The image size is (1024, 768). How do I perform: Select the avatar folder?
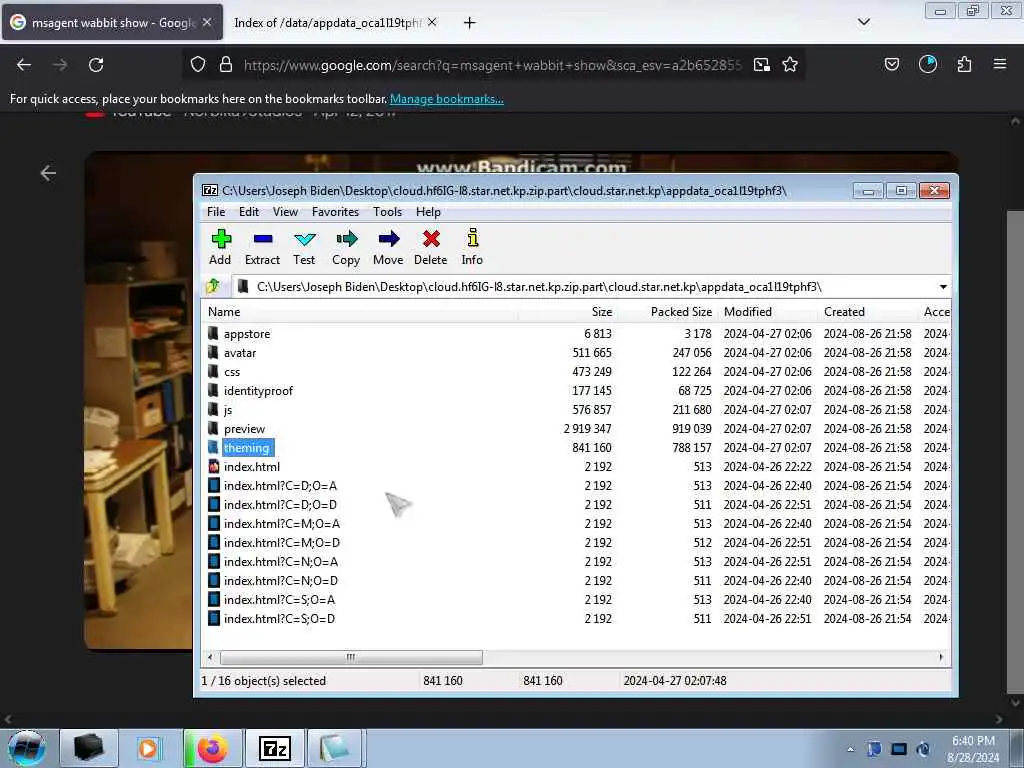(240, 353)
